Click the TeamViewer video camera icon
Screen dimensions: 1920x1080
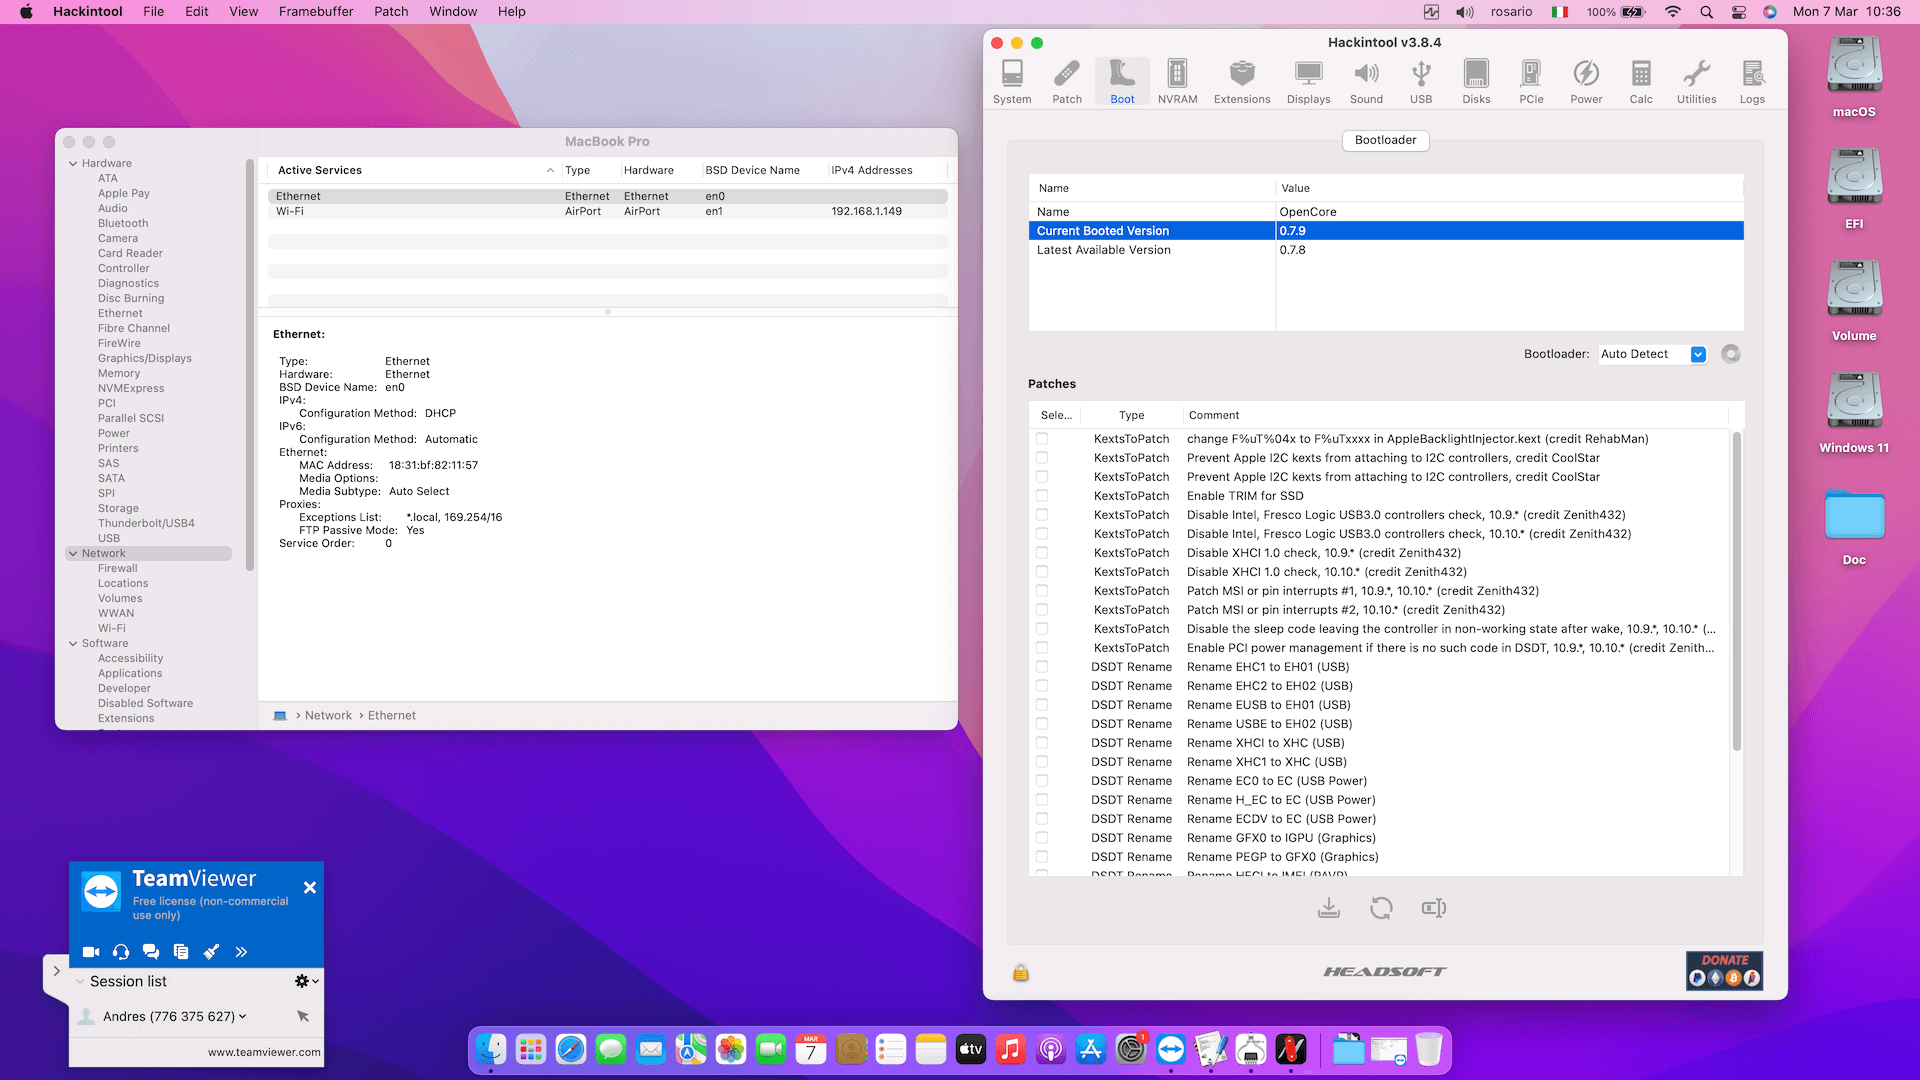coord(91,952)
